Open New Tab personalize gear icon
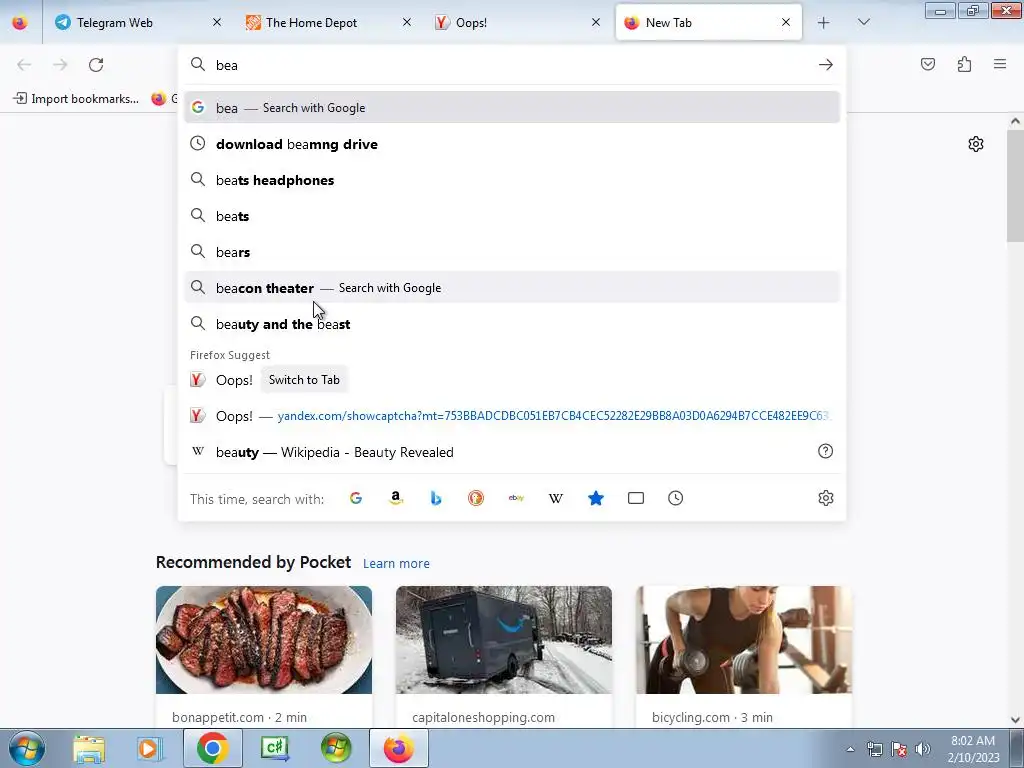The image size is (1024, 768). click(x=976, y=144)
